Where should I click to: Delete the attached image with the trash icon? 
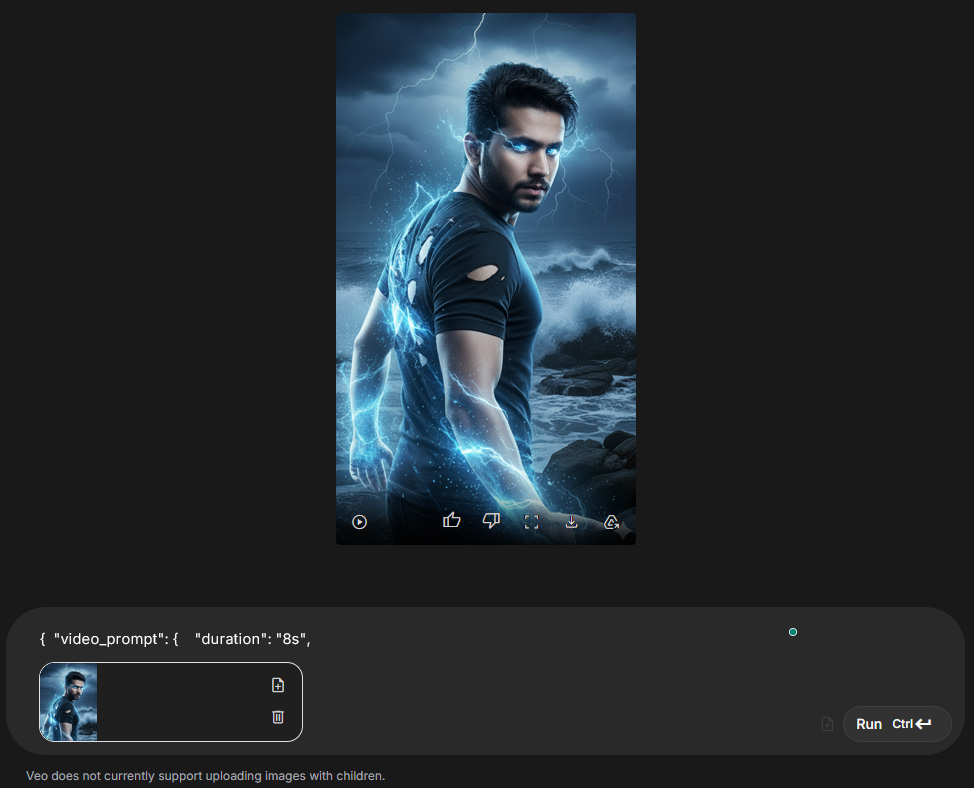click(277, 717)
